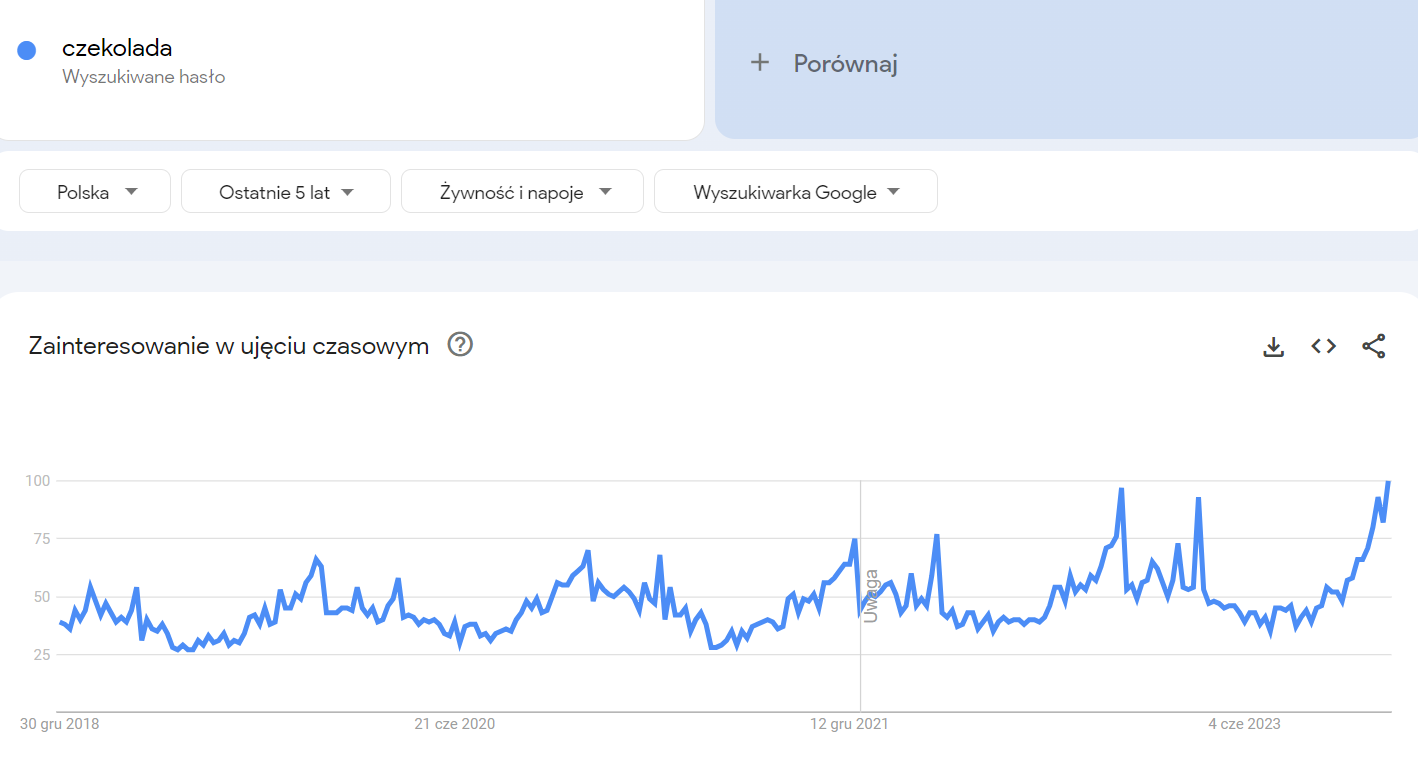Click the chart peak reaching 100
Screen dimensions: 1418x758
(x=1388, y=482)
